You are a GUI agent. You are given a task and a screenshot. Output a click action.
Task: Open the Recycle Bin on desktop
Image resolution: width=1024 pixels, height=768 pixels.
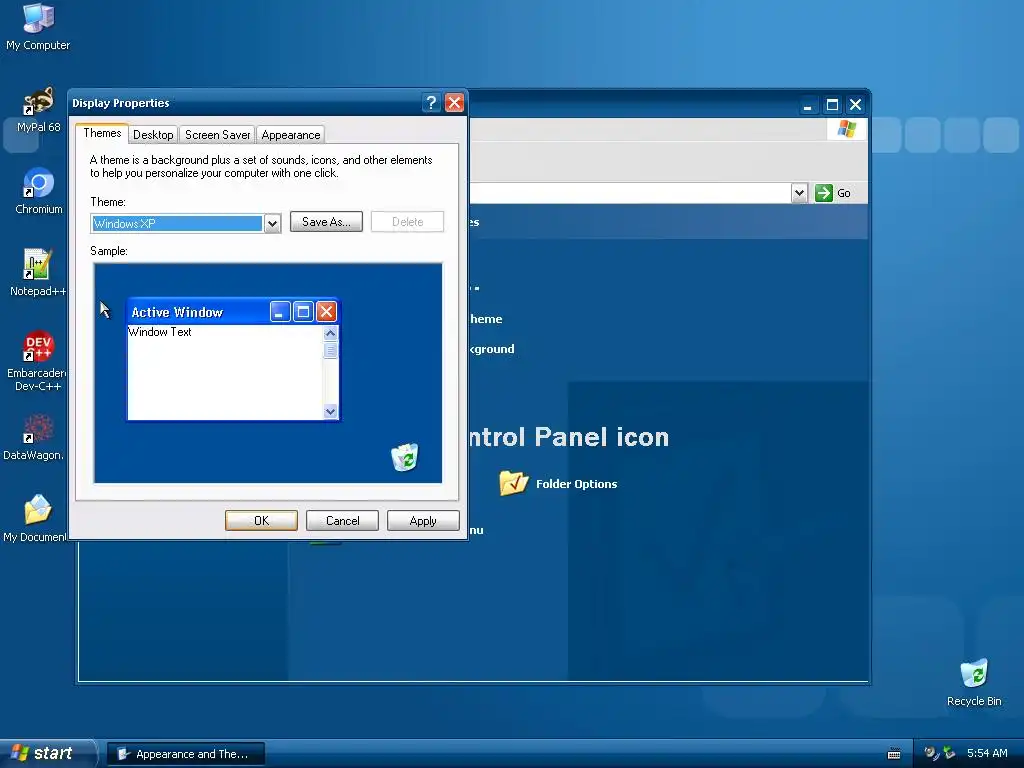974,682
